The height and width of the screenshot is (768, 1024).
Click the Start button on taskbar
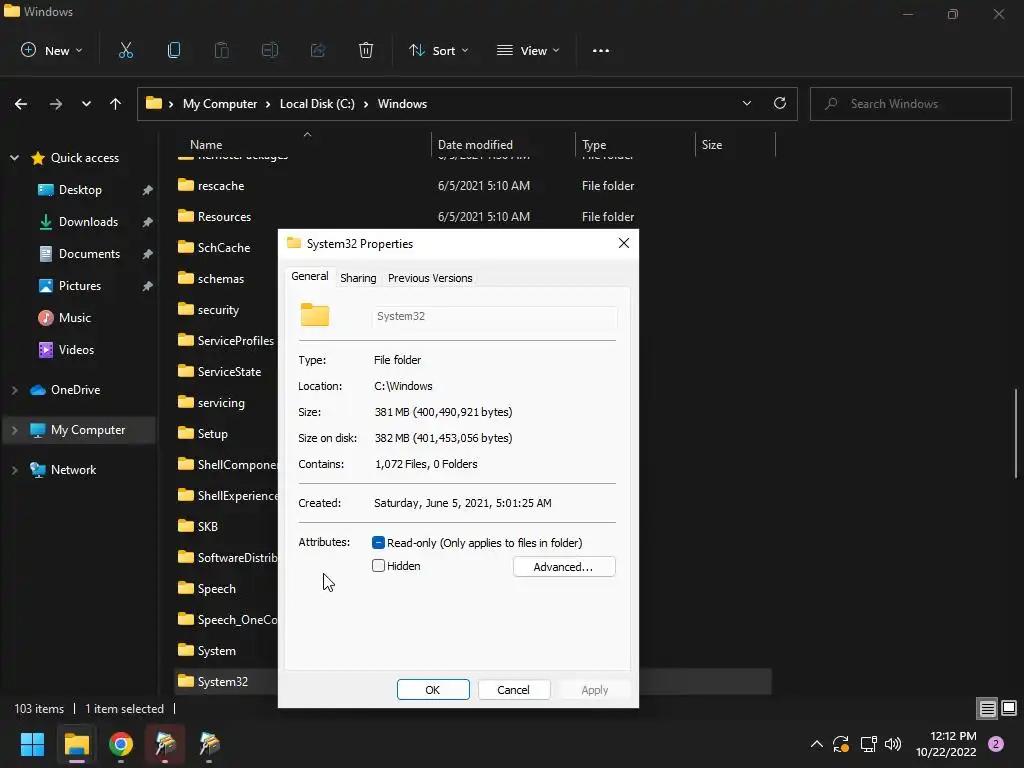32,744
